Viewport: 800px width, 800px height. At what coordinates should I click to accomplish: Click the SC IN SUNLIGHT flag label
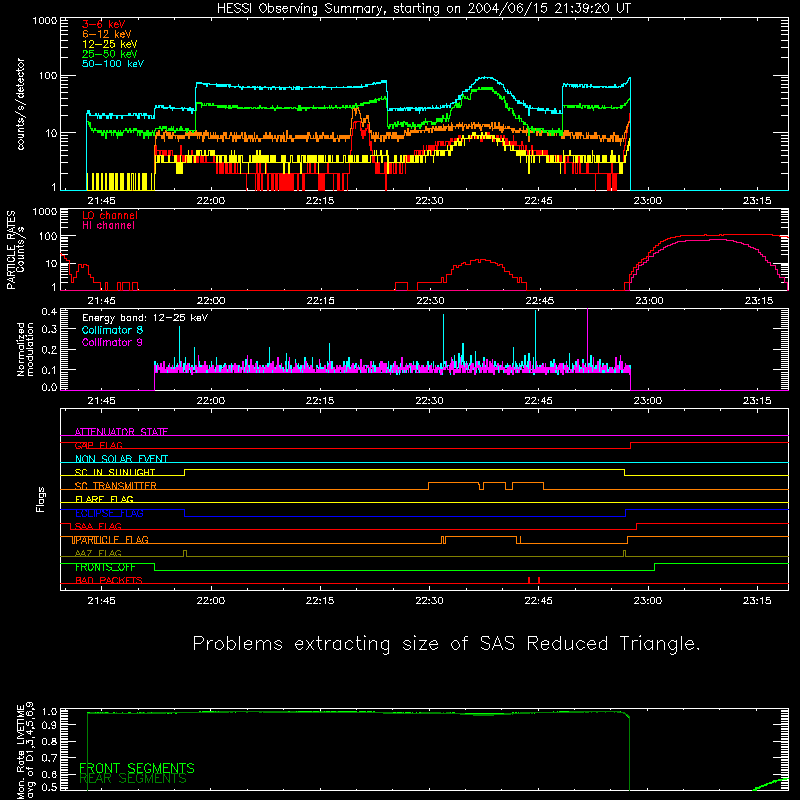(115, 472)
